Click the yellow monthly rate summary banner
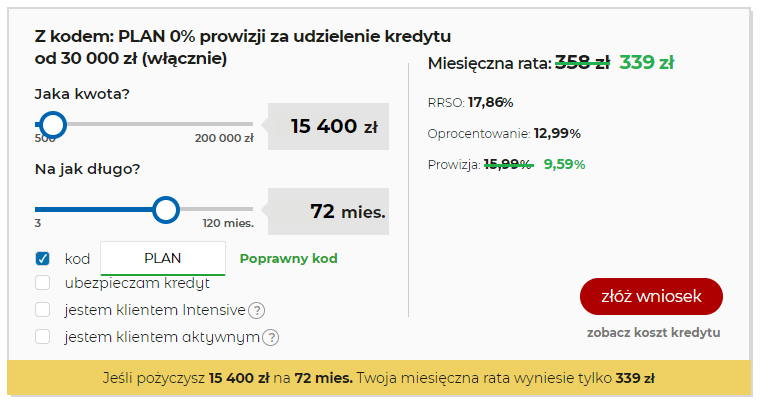 (379, 378)
